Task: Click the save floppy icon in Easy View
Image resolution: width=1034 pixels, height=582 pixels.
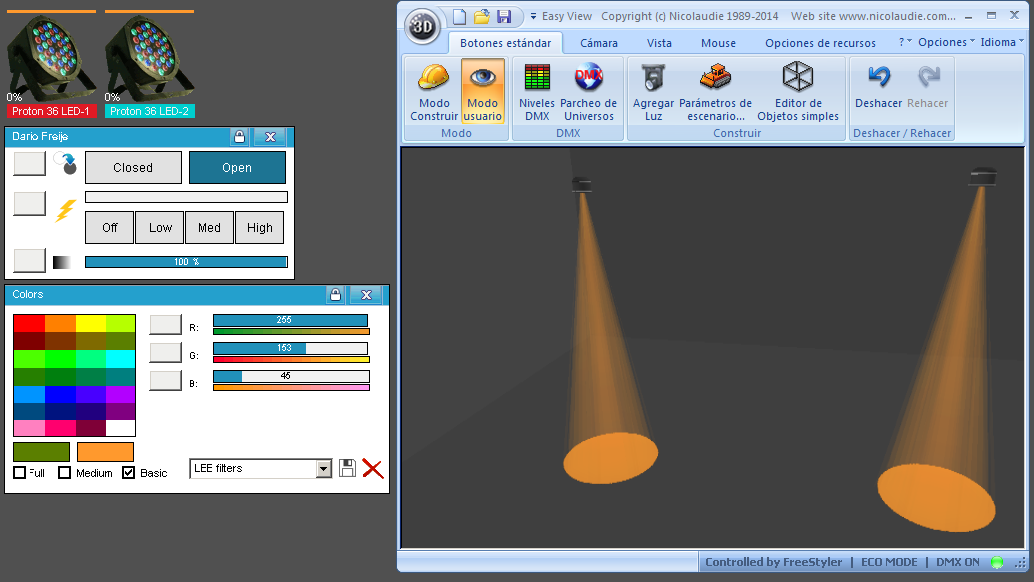Action: [504, 16]
